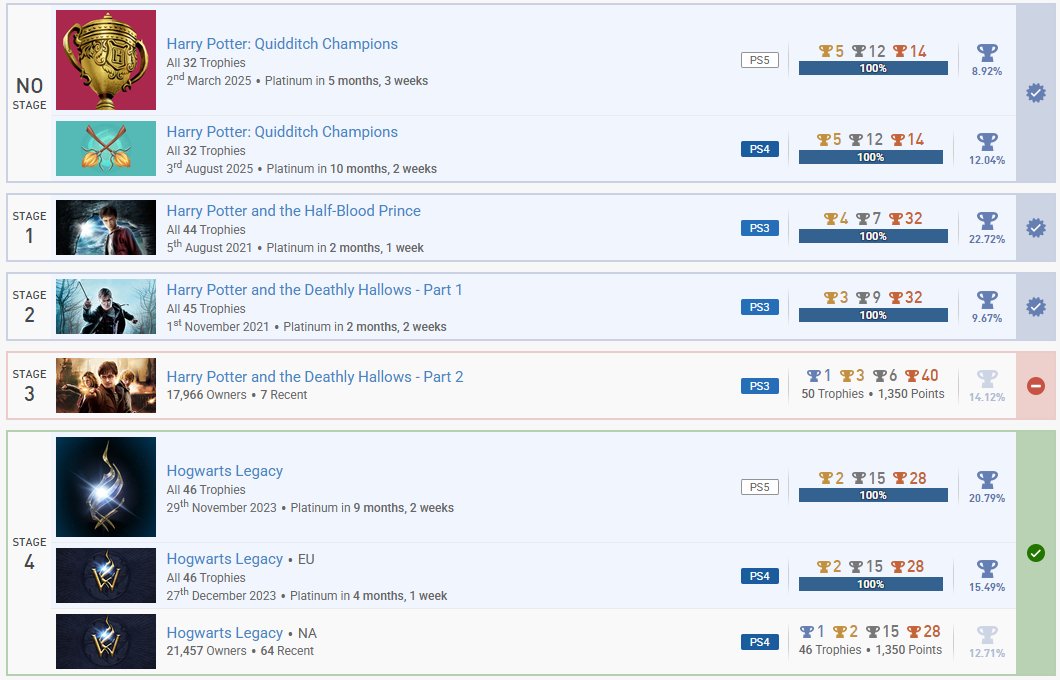
Task: Click red minus status icon for Stage 3
Action: [1036, 386]
